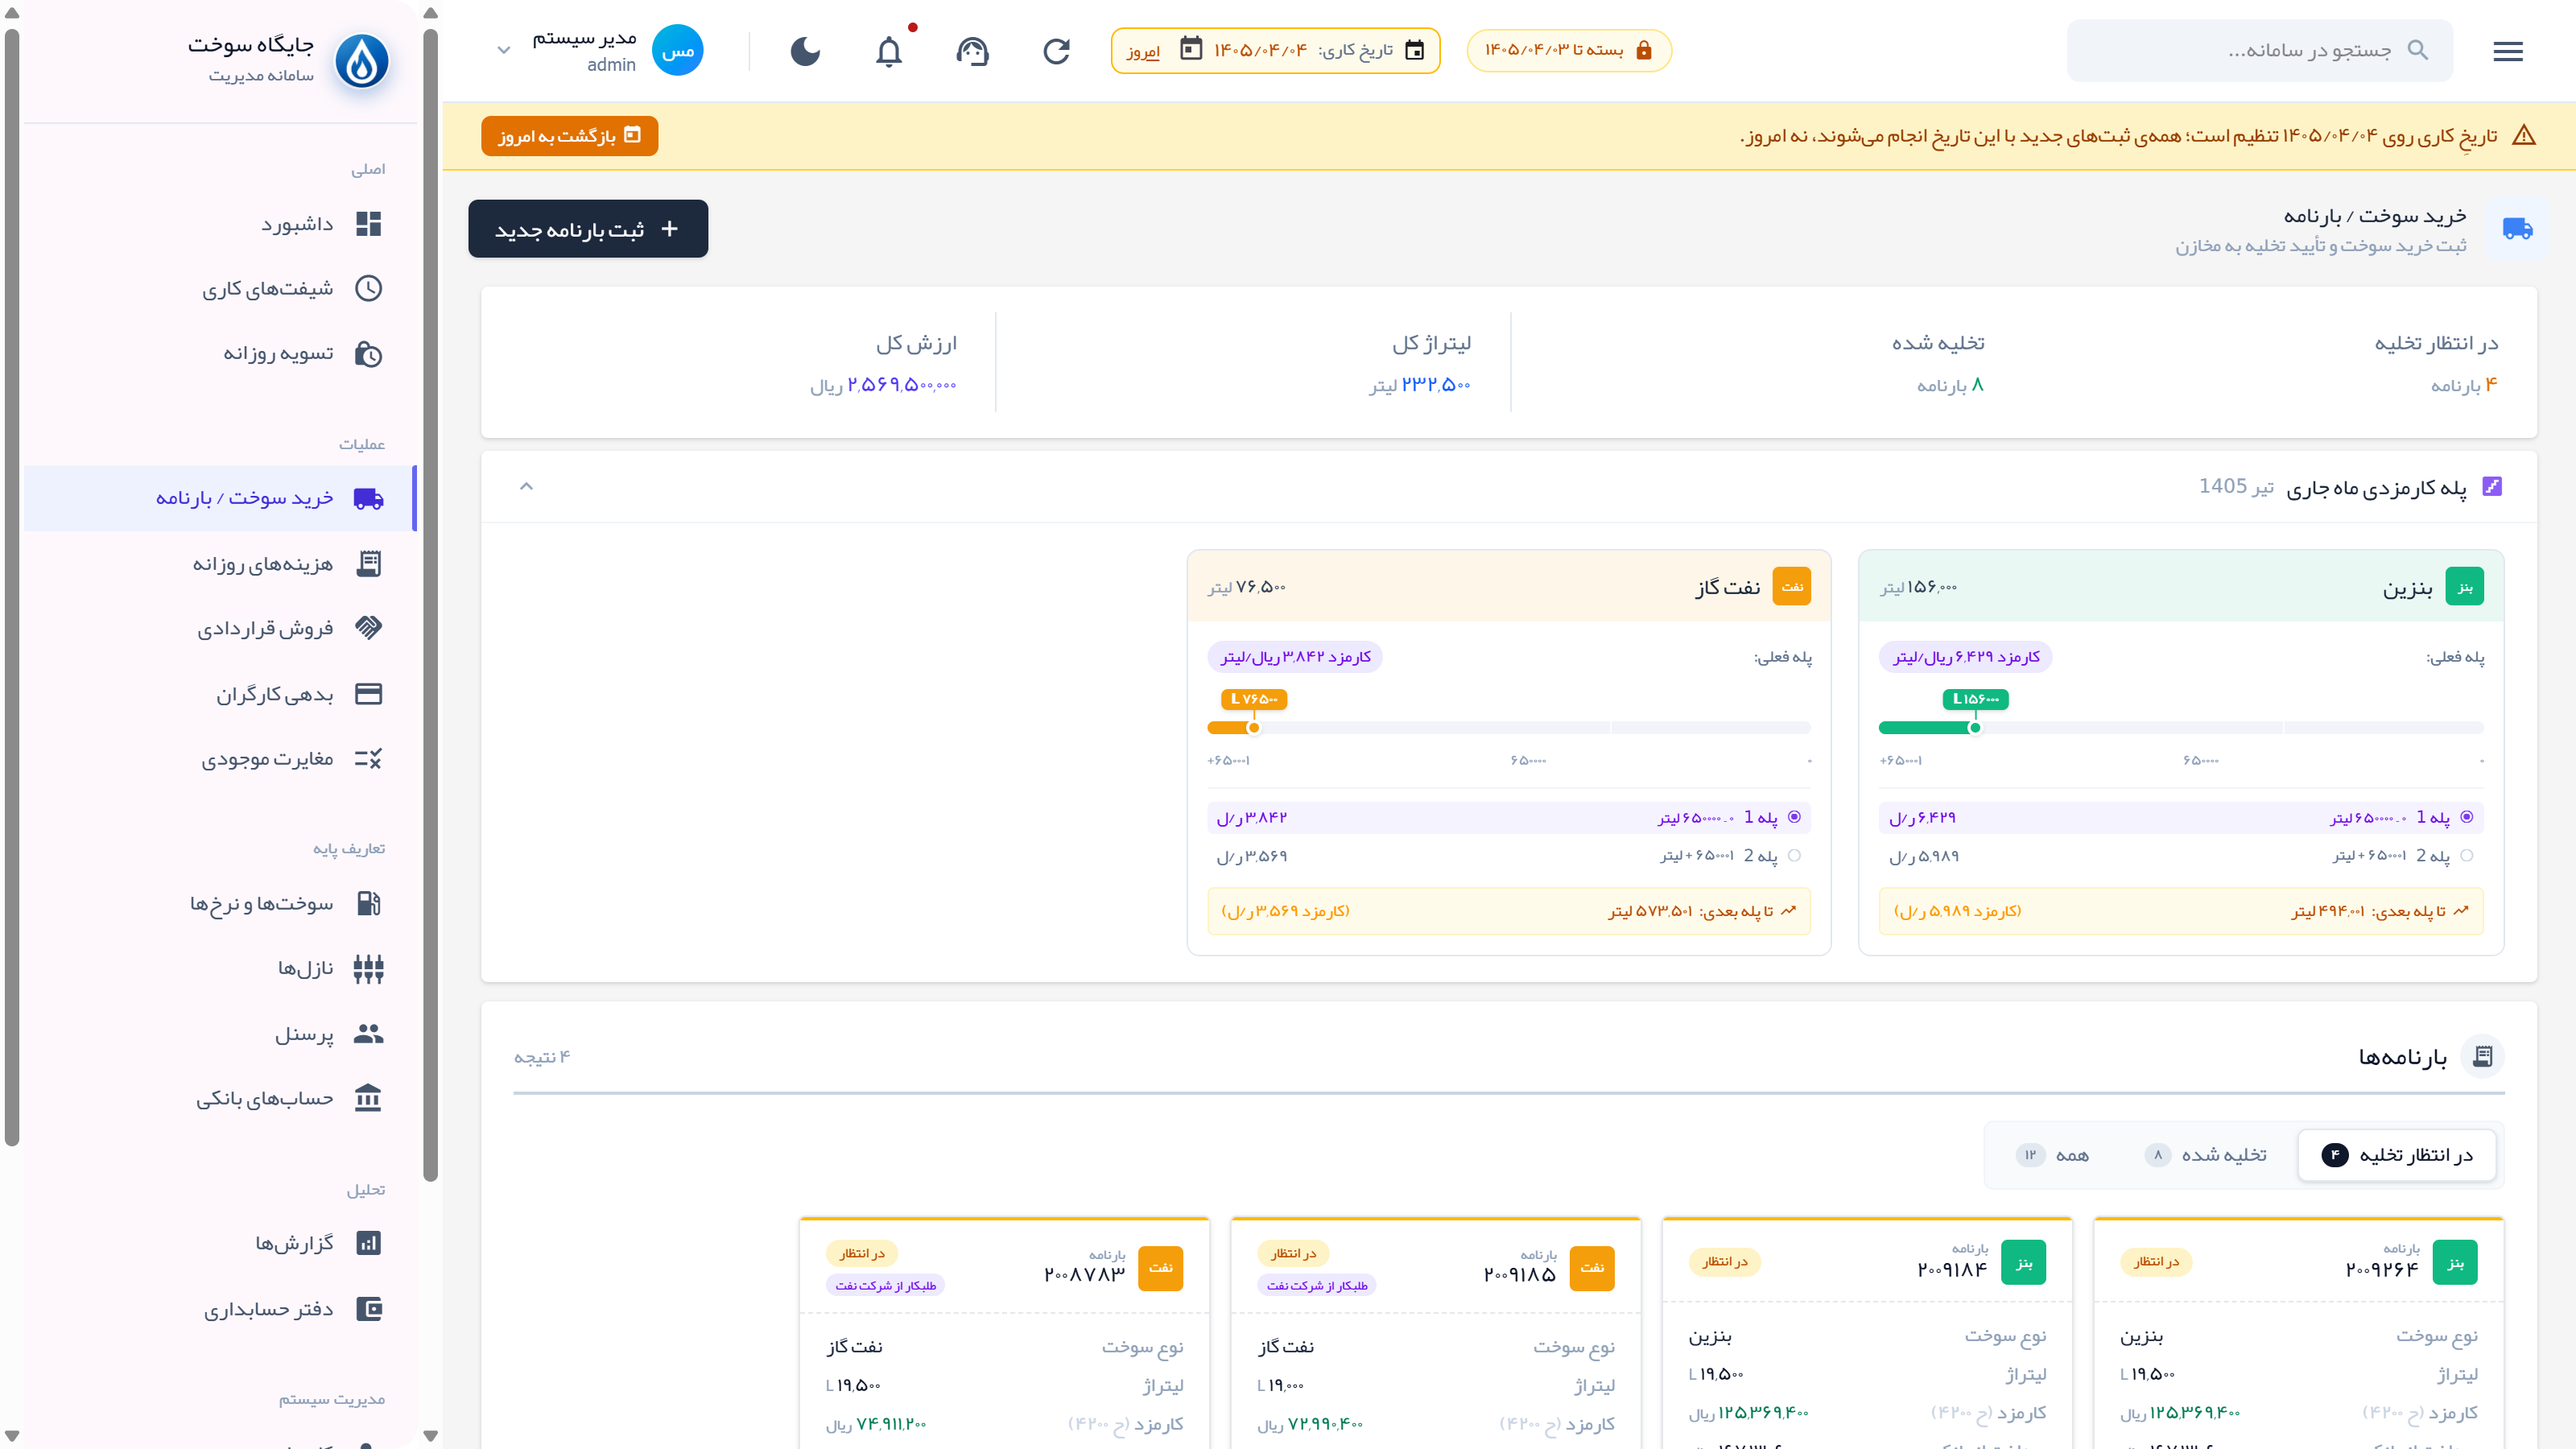The width and height of the screenshot is (2576, 1449).
Task: Click the handshake icon for contract sales
Action: click(368, 629)
